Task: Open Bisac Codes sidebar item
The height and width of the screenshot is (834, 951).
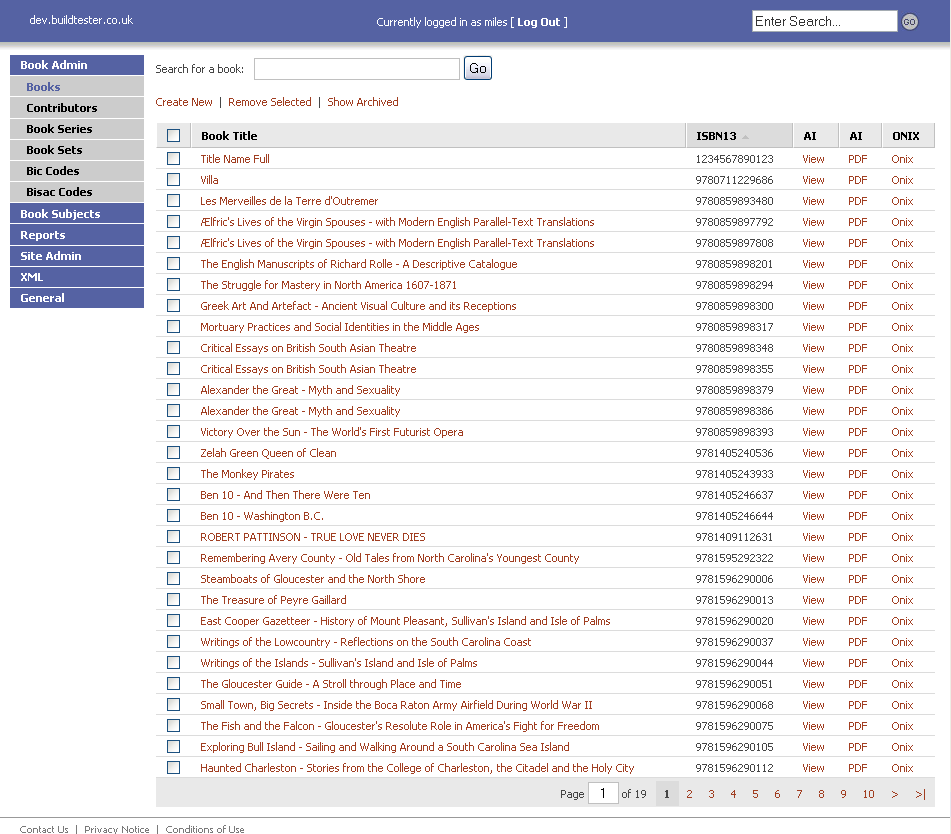Action: pyautogui.click(x=77, y=192)
